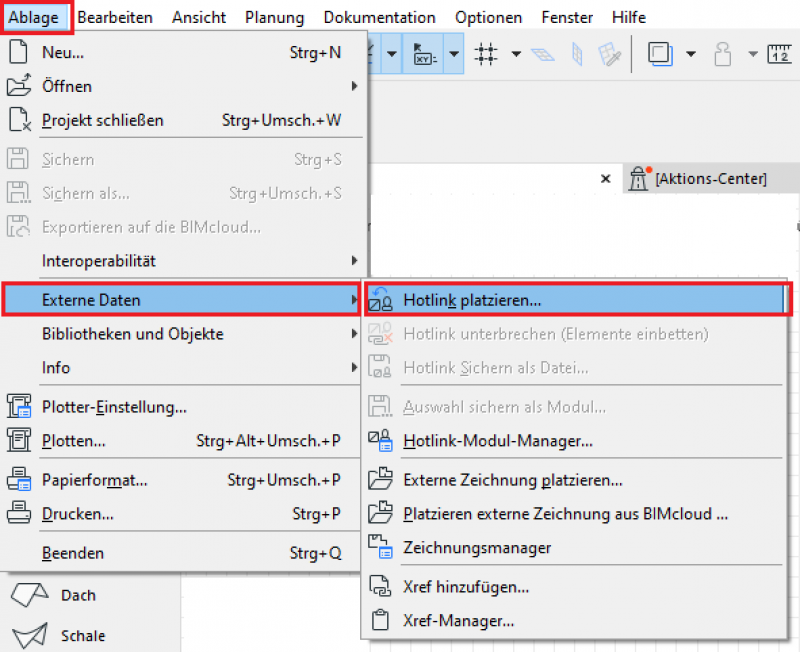This screenshot has width=800, height=652.
Task: Open the Zeichnungsmanager menu entry
Action: (476, 547)
